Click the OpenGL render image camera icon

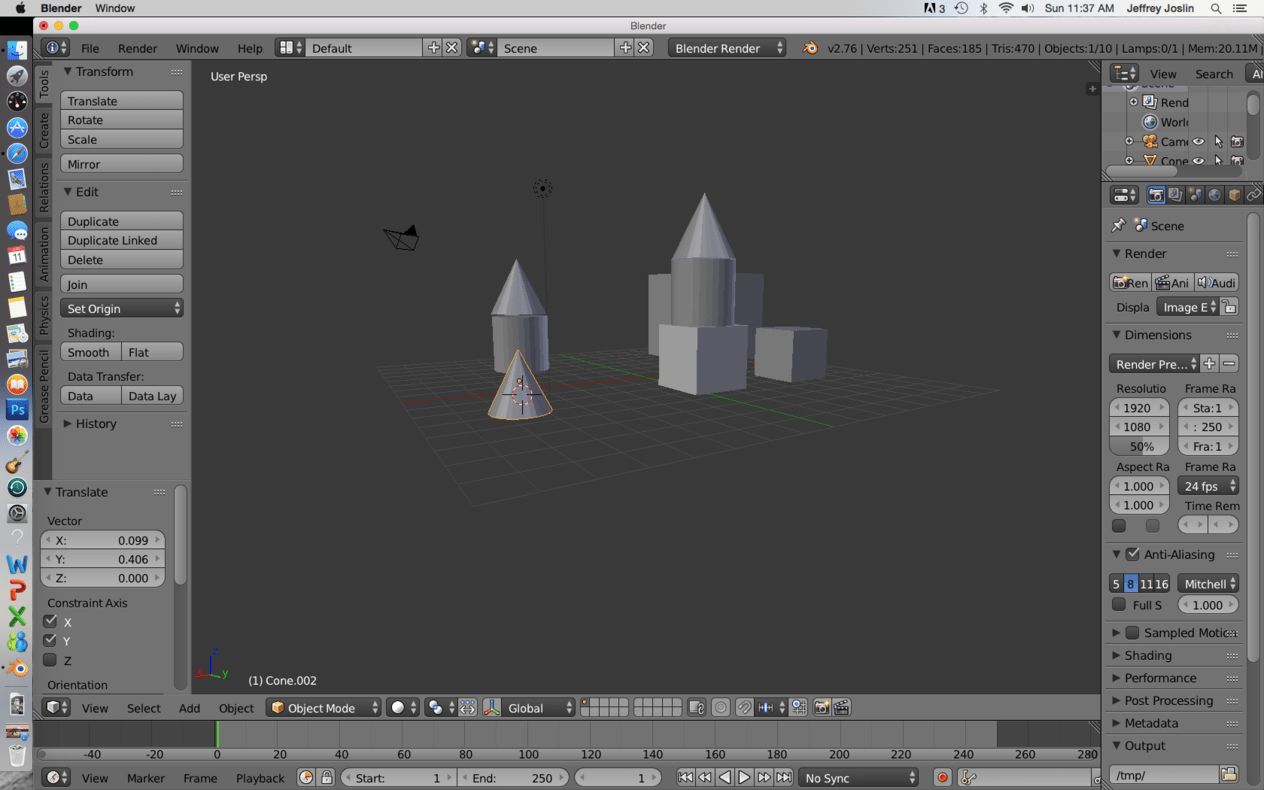(x=821, y=708)
